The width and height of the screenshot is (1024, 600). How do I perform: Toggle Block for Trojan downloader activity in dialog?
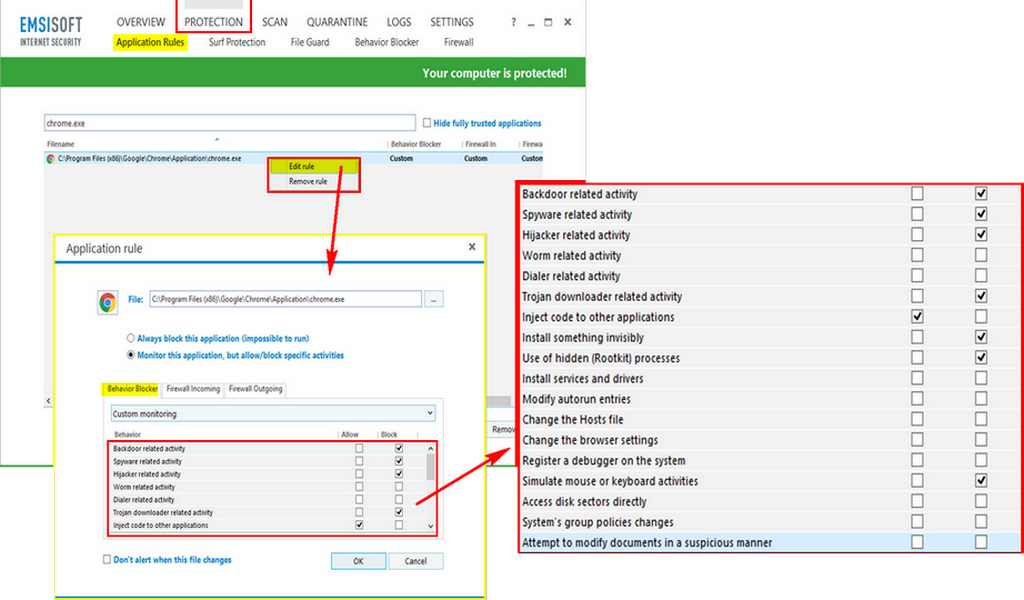point(399,513)
